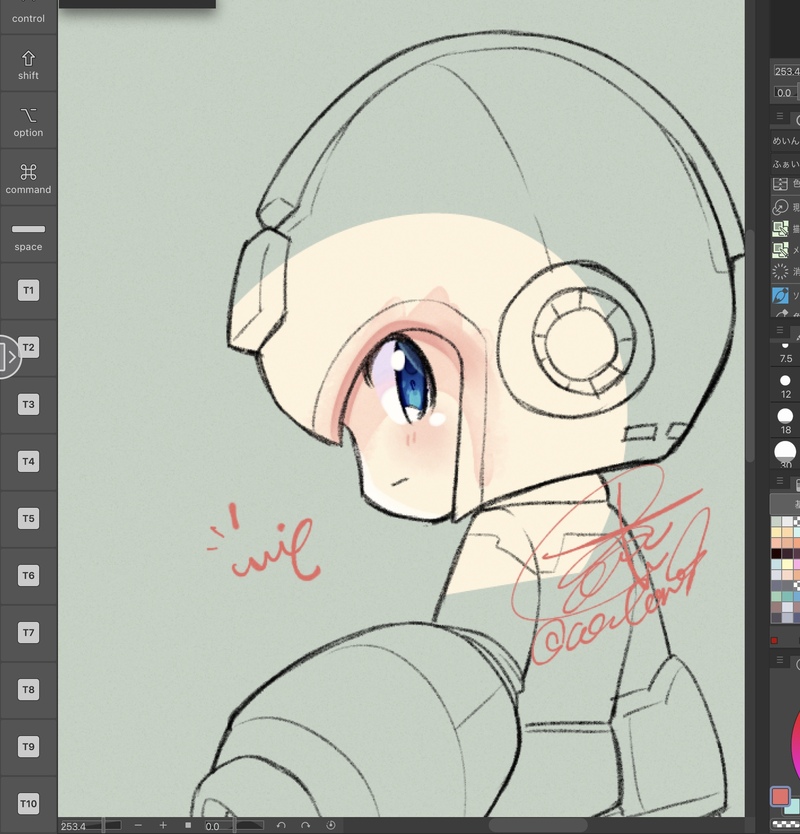The image size is (800, 834).
Task: Select the salmon main color swatch
Action: pyautogui.click(x=780, y=796)
